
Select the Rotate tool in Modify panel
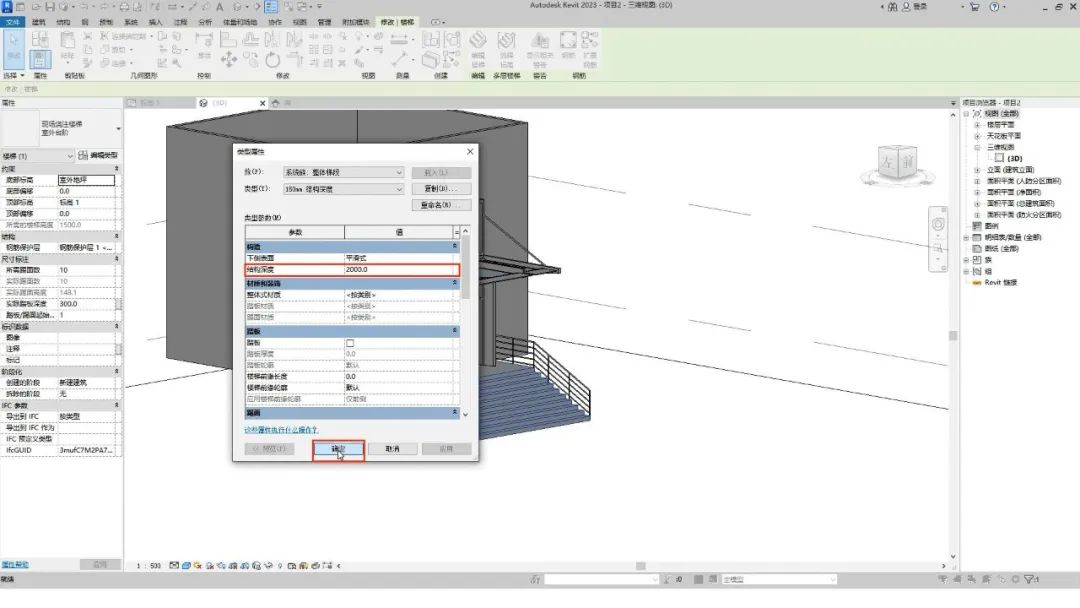tap(273, 60)
